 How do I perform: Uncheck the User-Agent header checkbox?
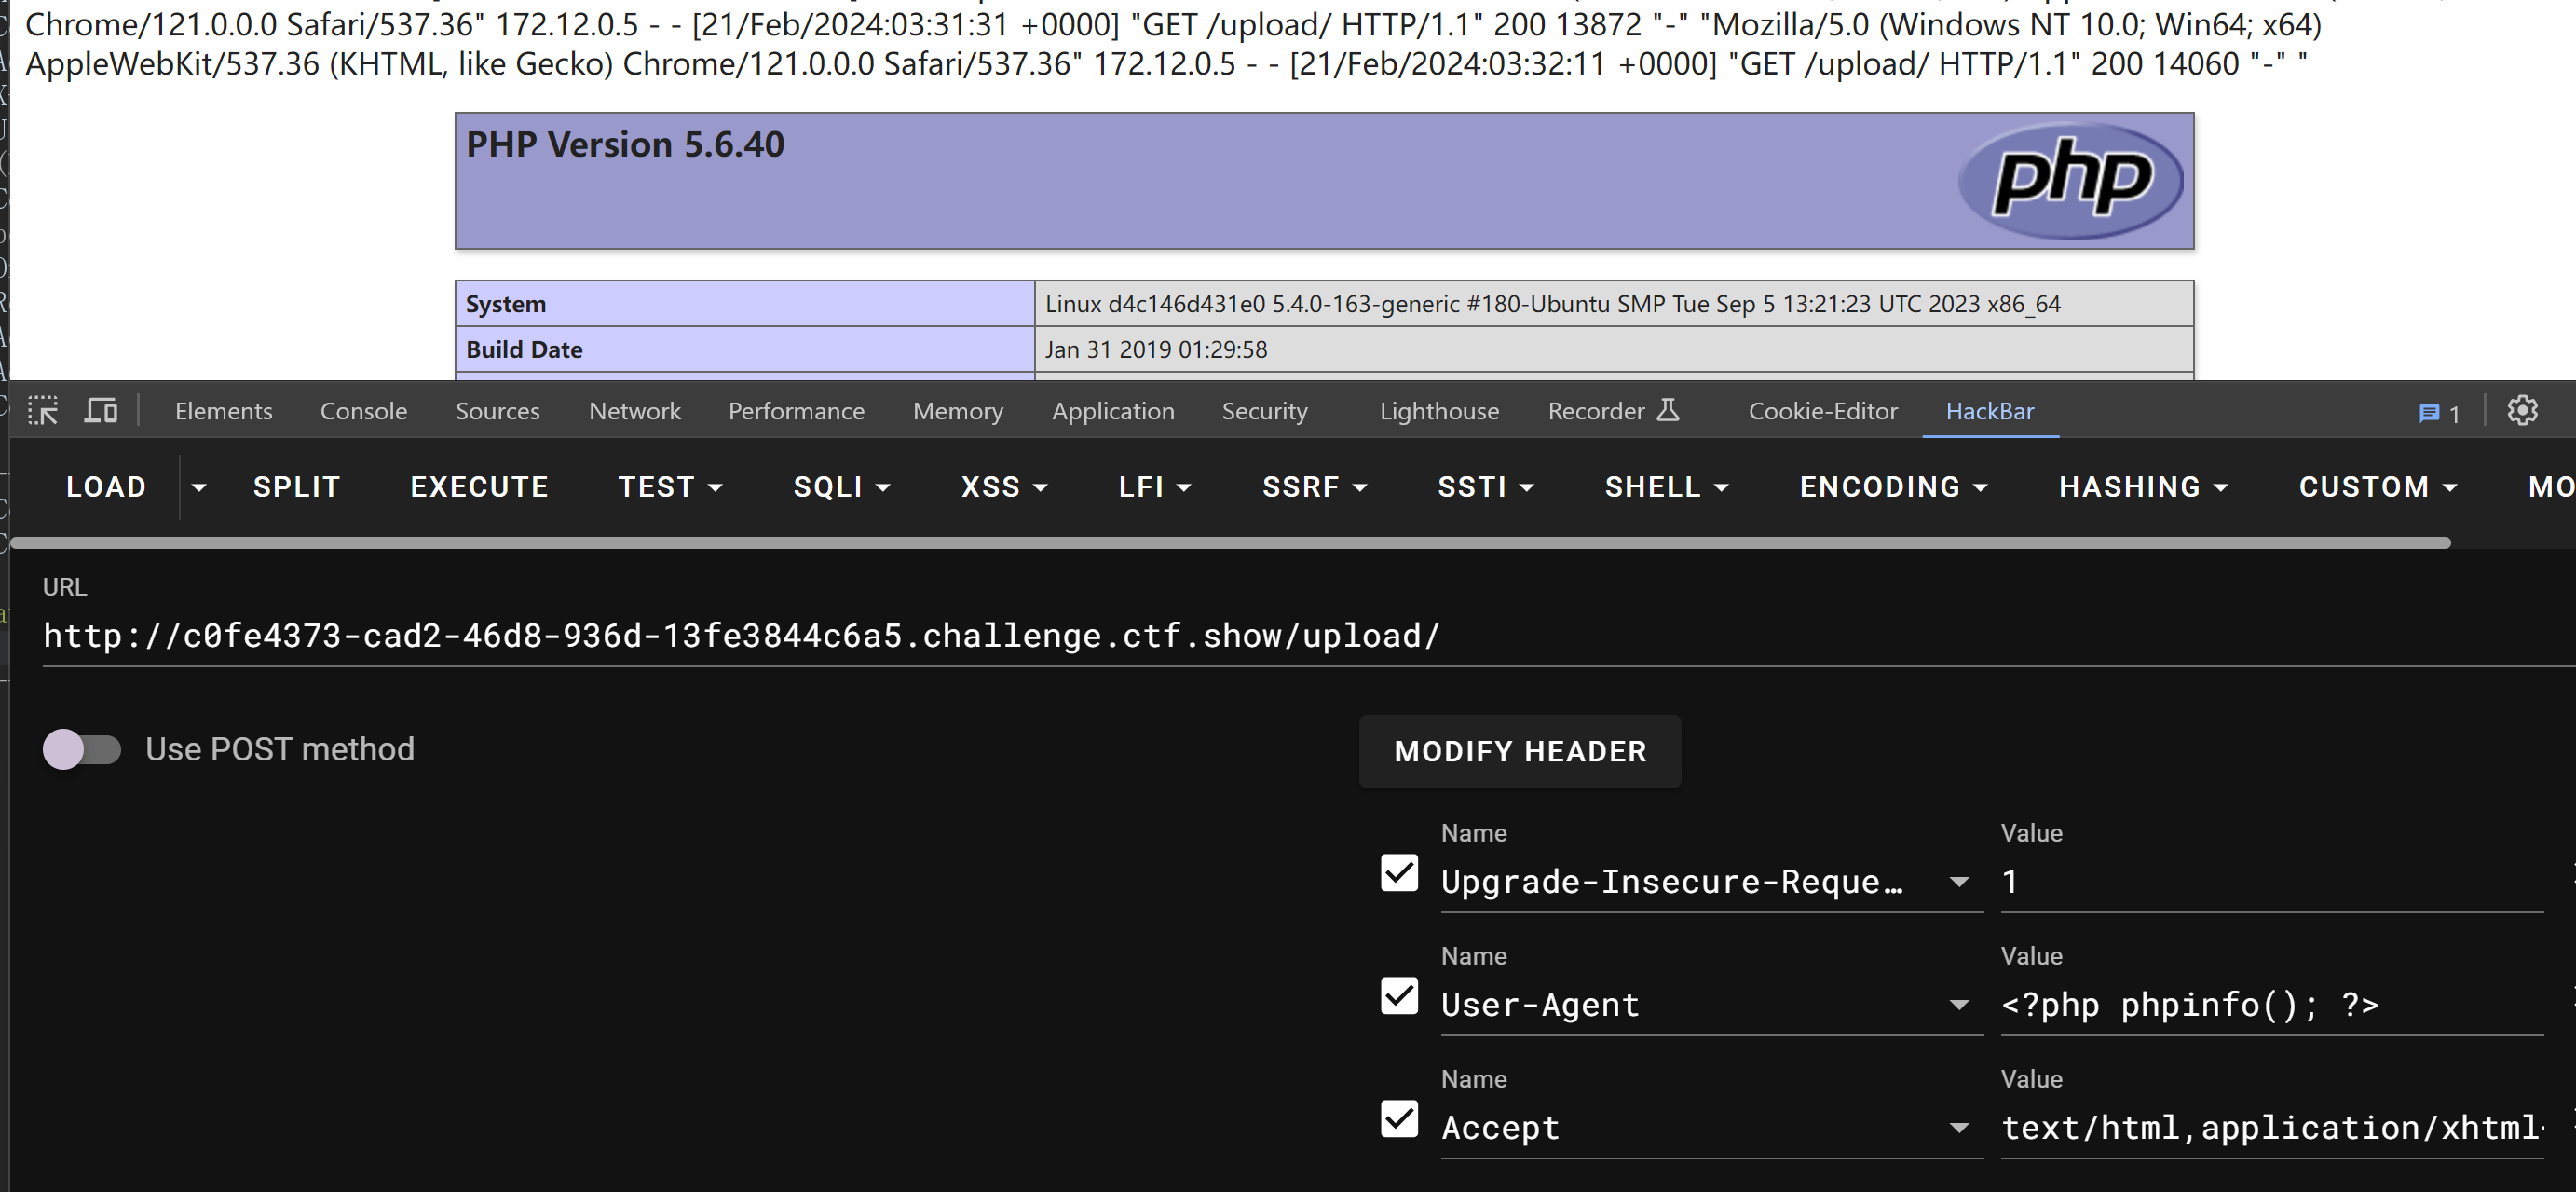point(1399,995)
